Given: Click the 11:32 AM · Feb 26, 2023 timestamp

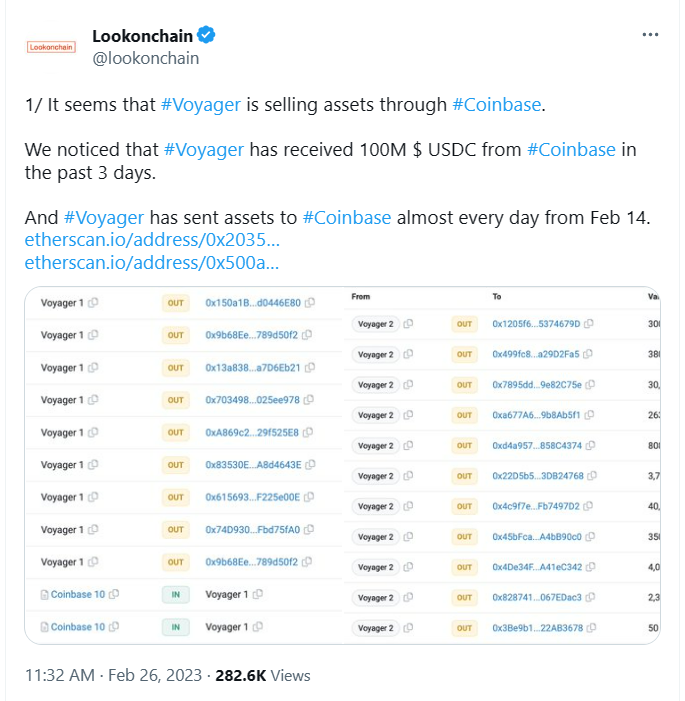Looking at the screenshot, I should pos(114,675).
